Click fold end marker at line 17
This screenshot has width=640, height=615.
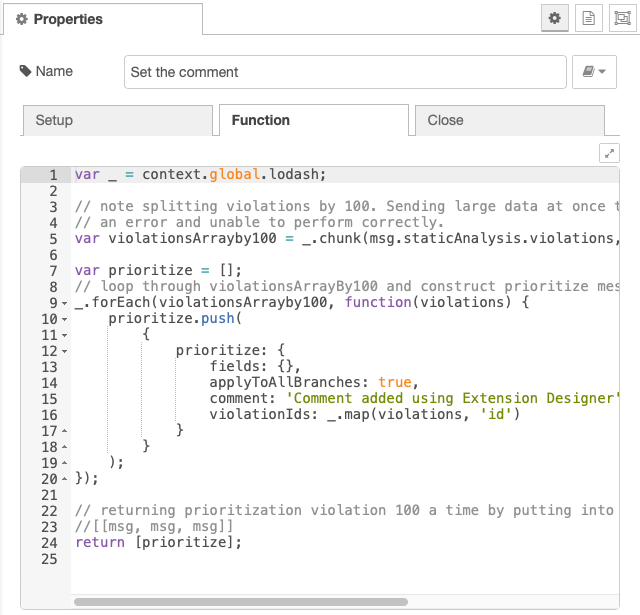point(64,431)
